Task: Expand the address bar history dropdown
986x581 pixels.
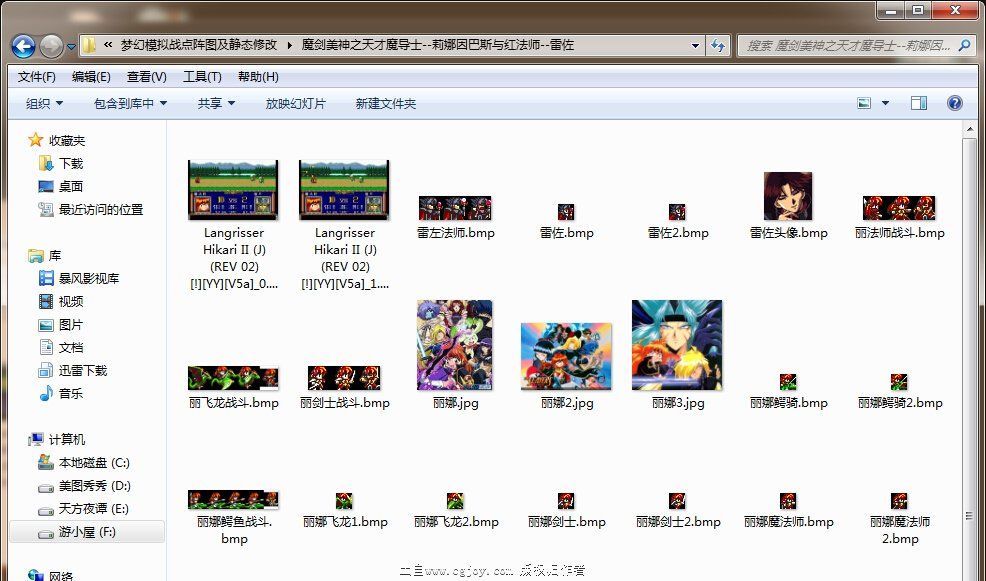Action: click(695, 45)
